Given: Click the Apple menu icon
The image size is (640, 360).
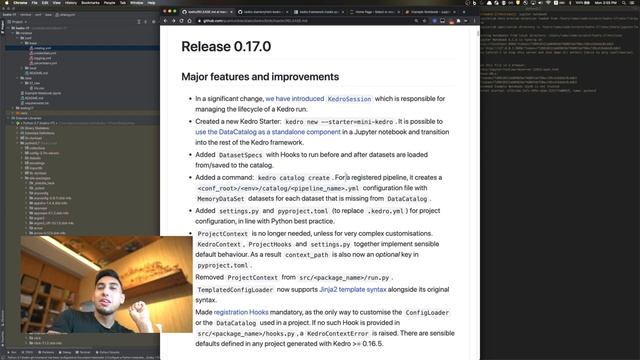Looking at the screenshot, I should [6, 3].
